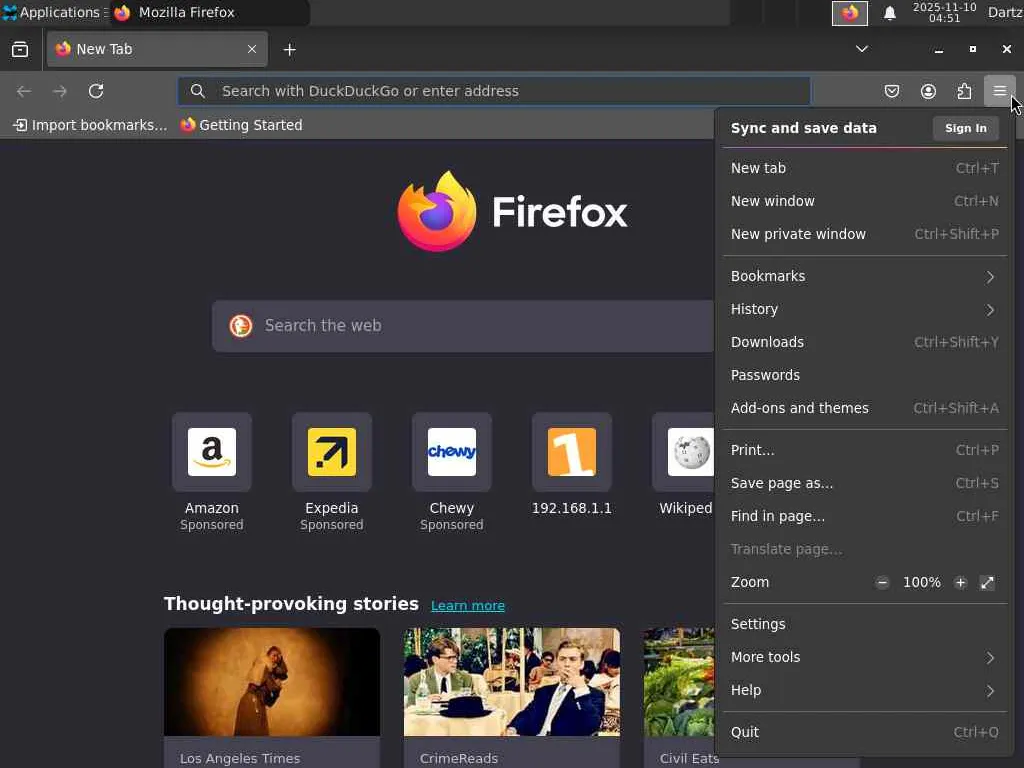This screenshot has width=1024, height=768.
Task: Open CrimeReads story thumbnail
Action: (511, 682)
